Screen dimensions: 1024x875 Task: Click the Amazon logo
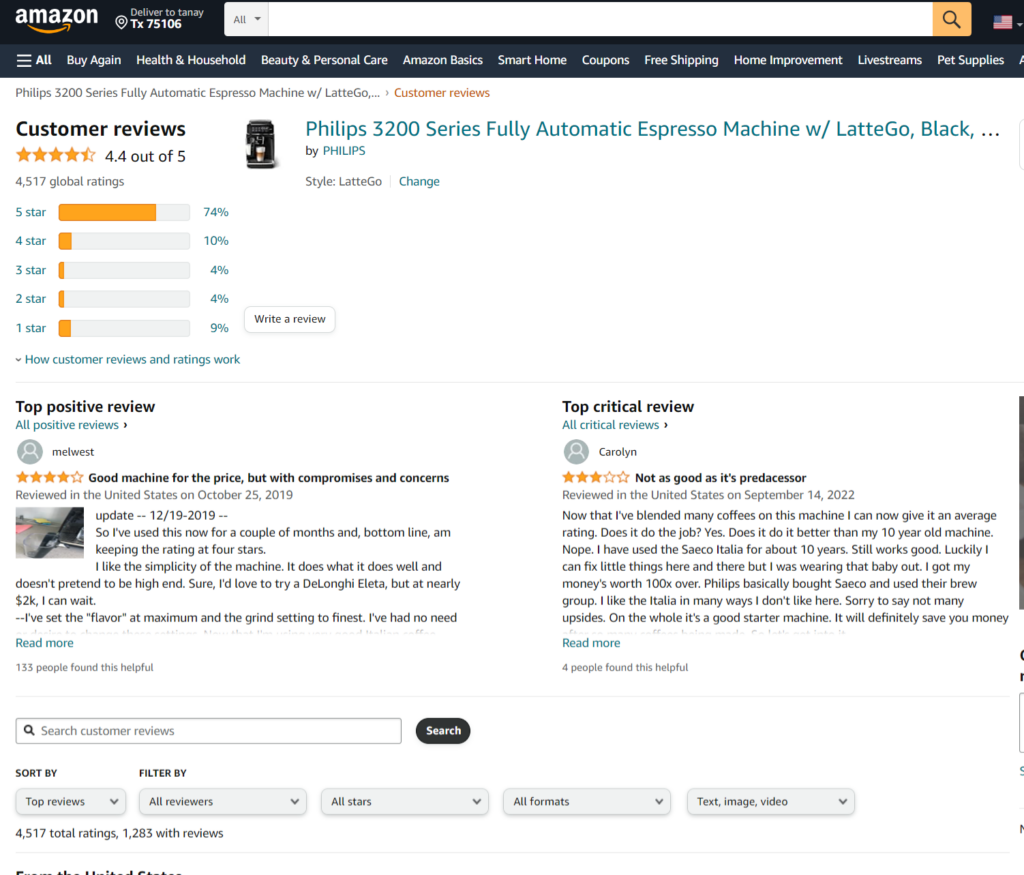point(56,20)
